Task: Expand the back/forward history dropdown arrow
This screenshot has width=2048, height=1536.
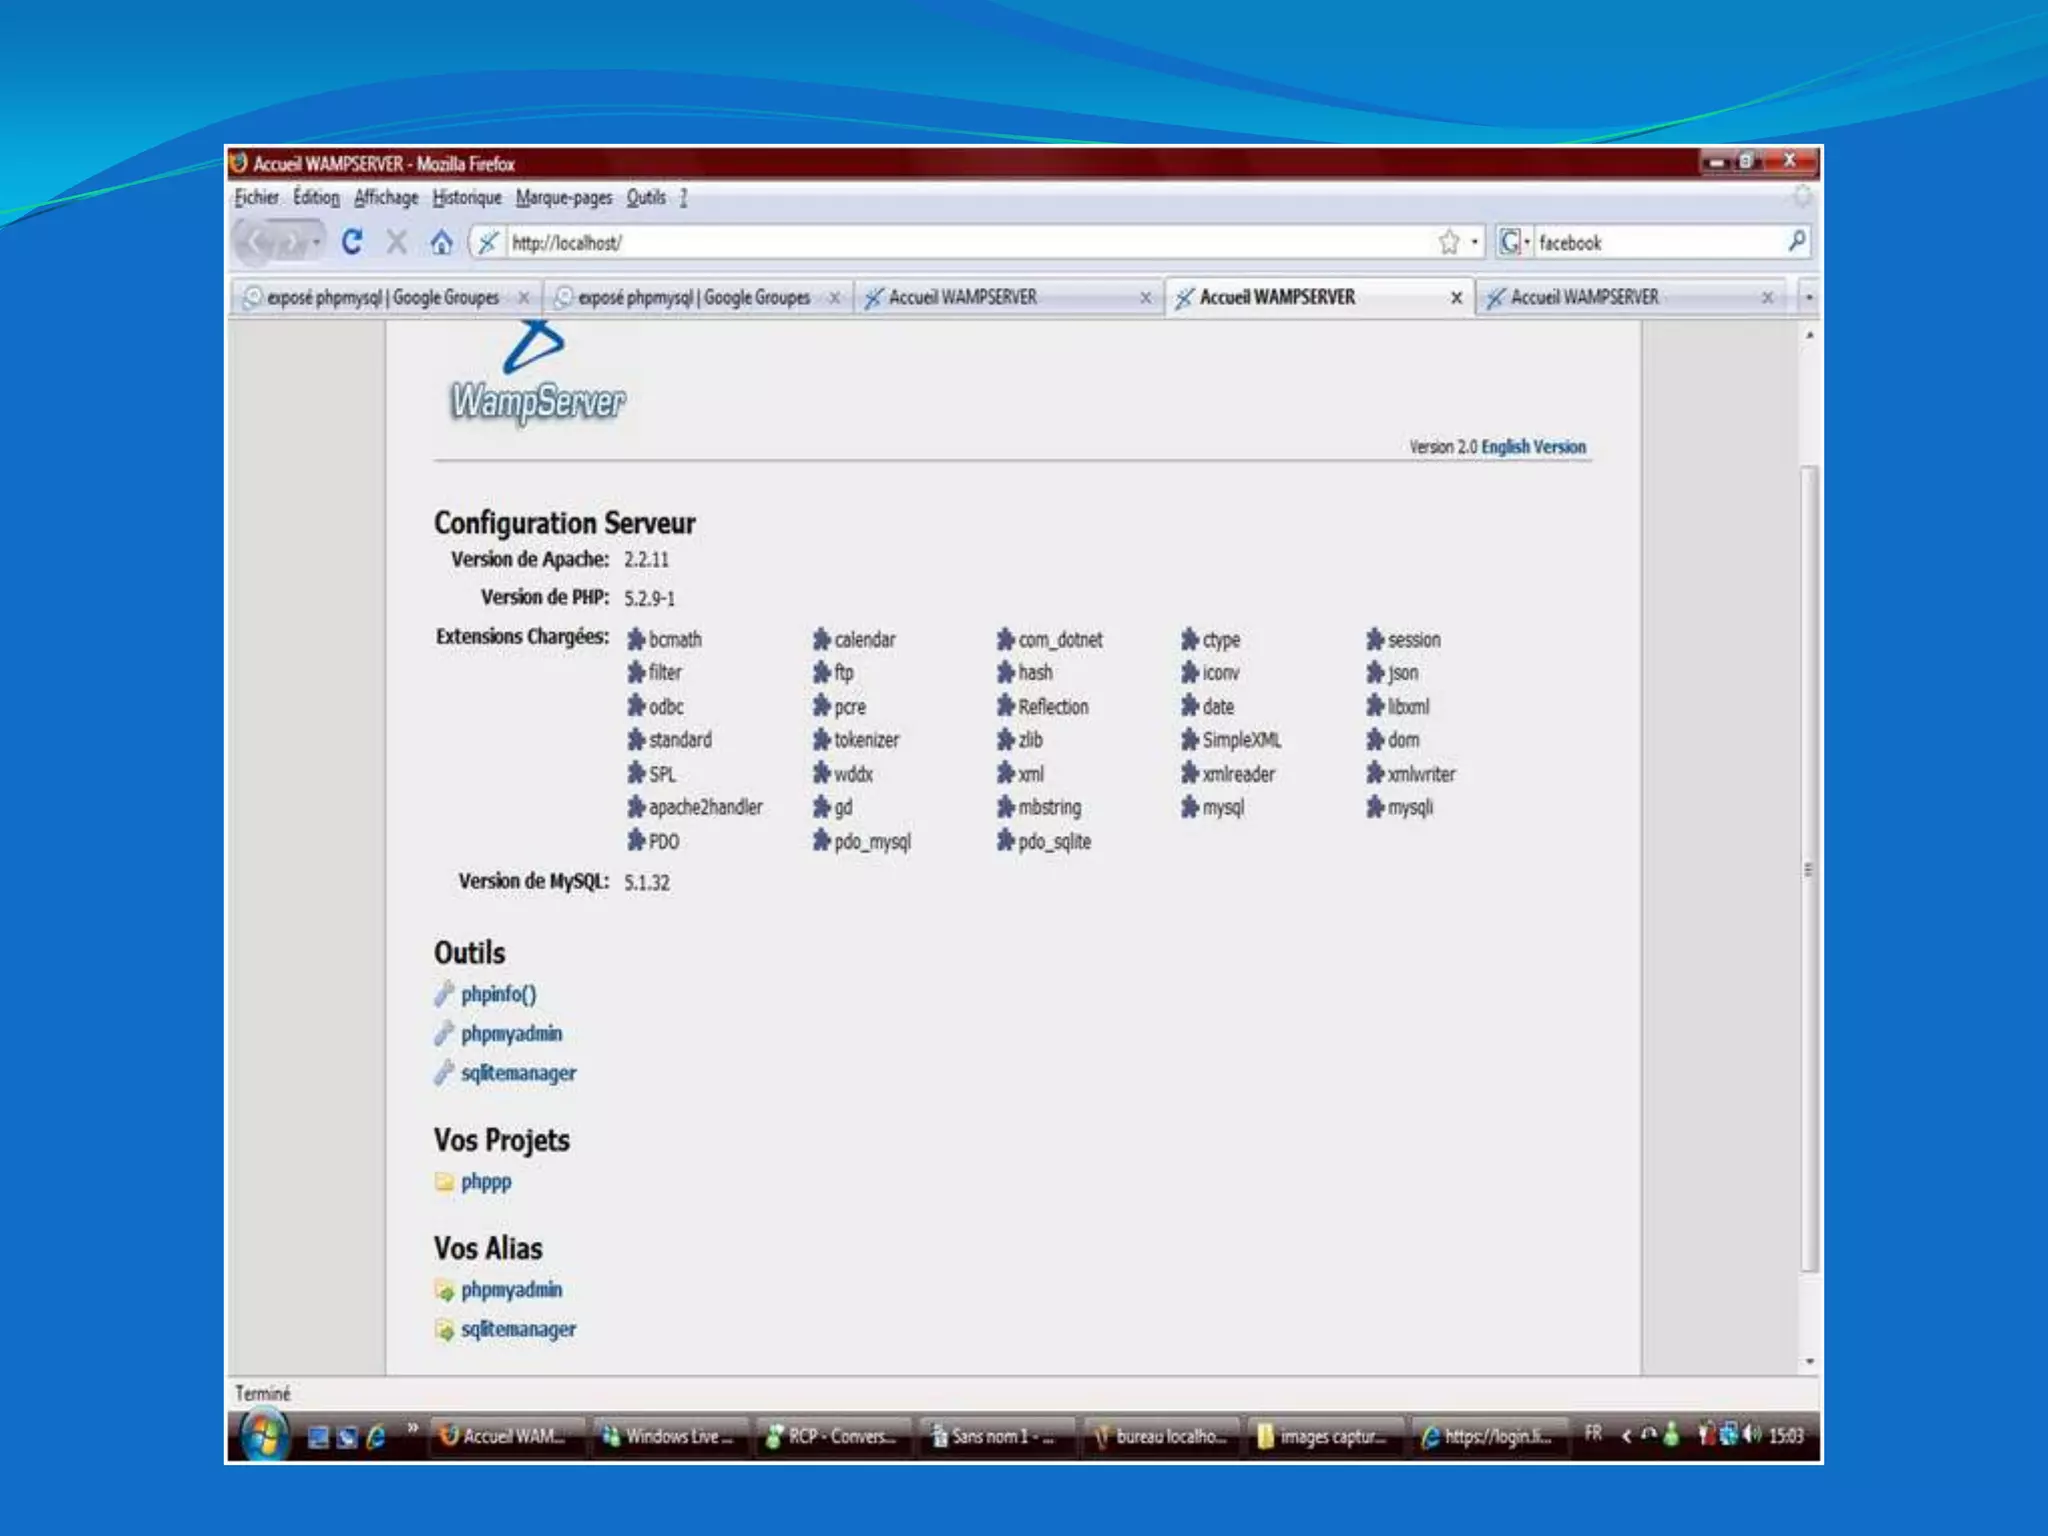Action: point(316,242)
